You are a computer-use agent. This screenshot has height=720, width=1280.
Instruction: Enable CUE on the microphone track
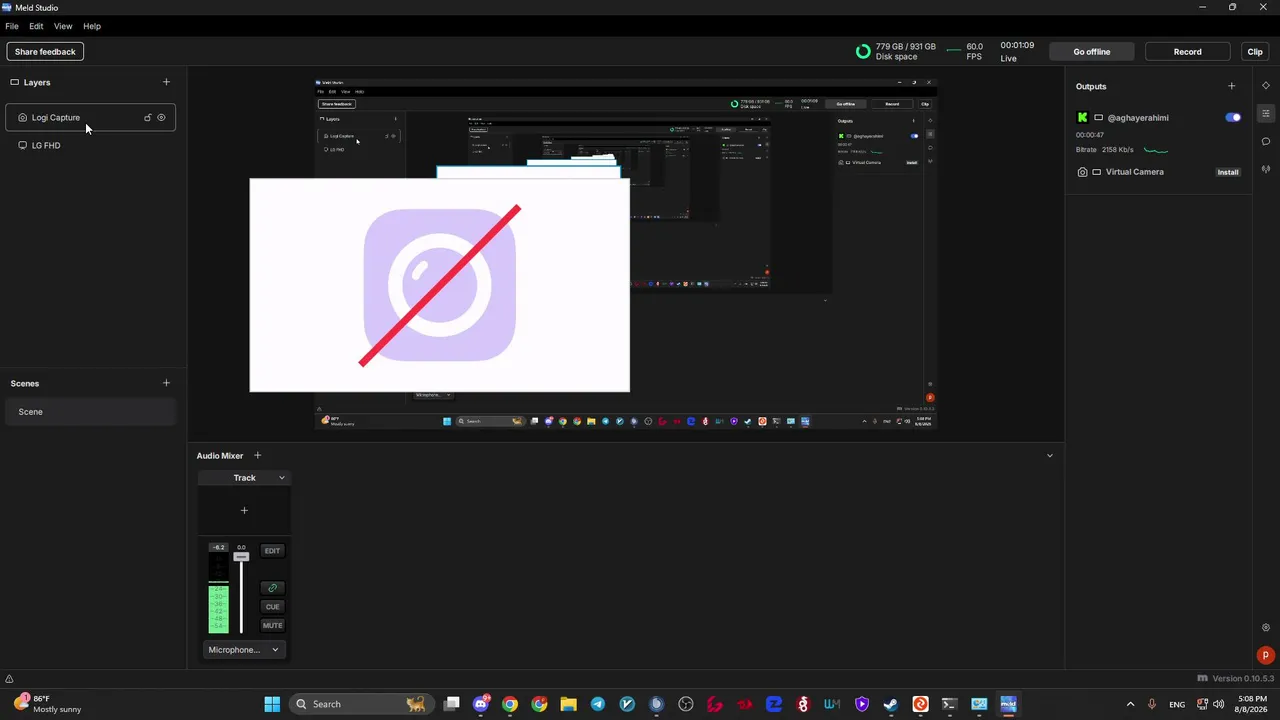click(x=272, y=607)
